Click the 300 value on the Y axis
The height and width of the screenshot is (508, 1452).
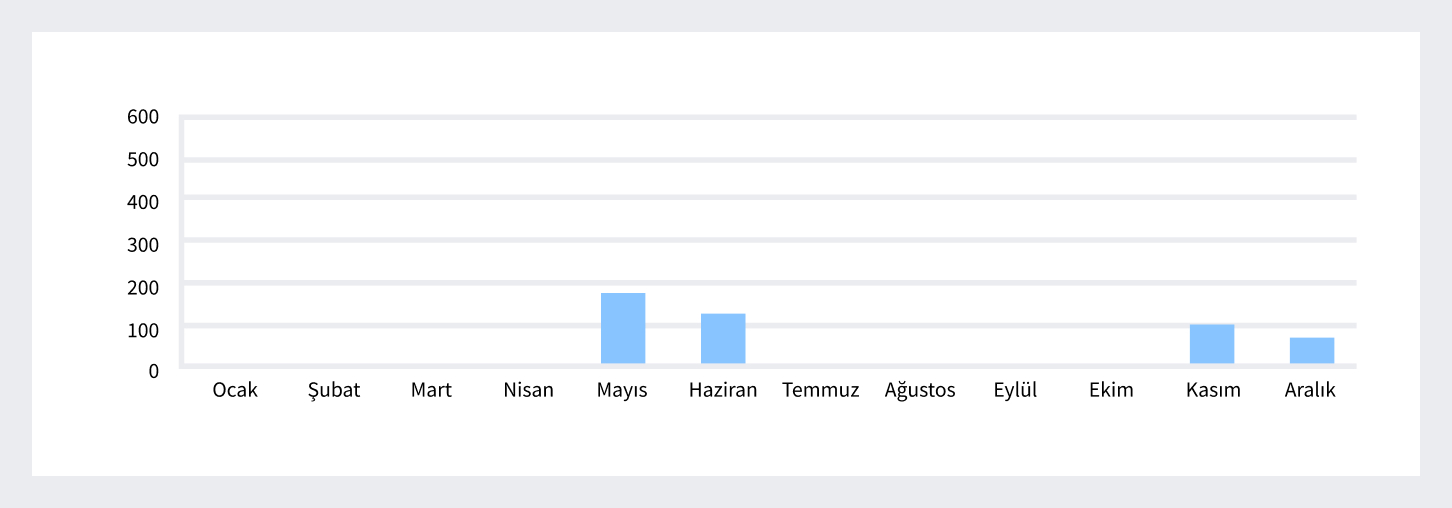click(143, 243)
